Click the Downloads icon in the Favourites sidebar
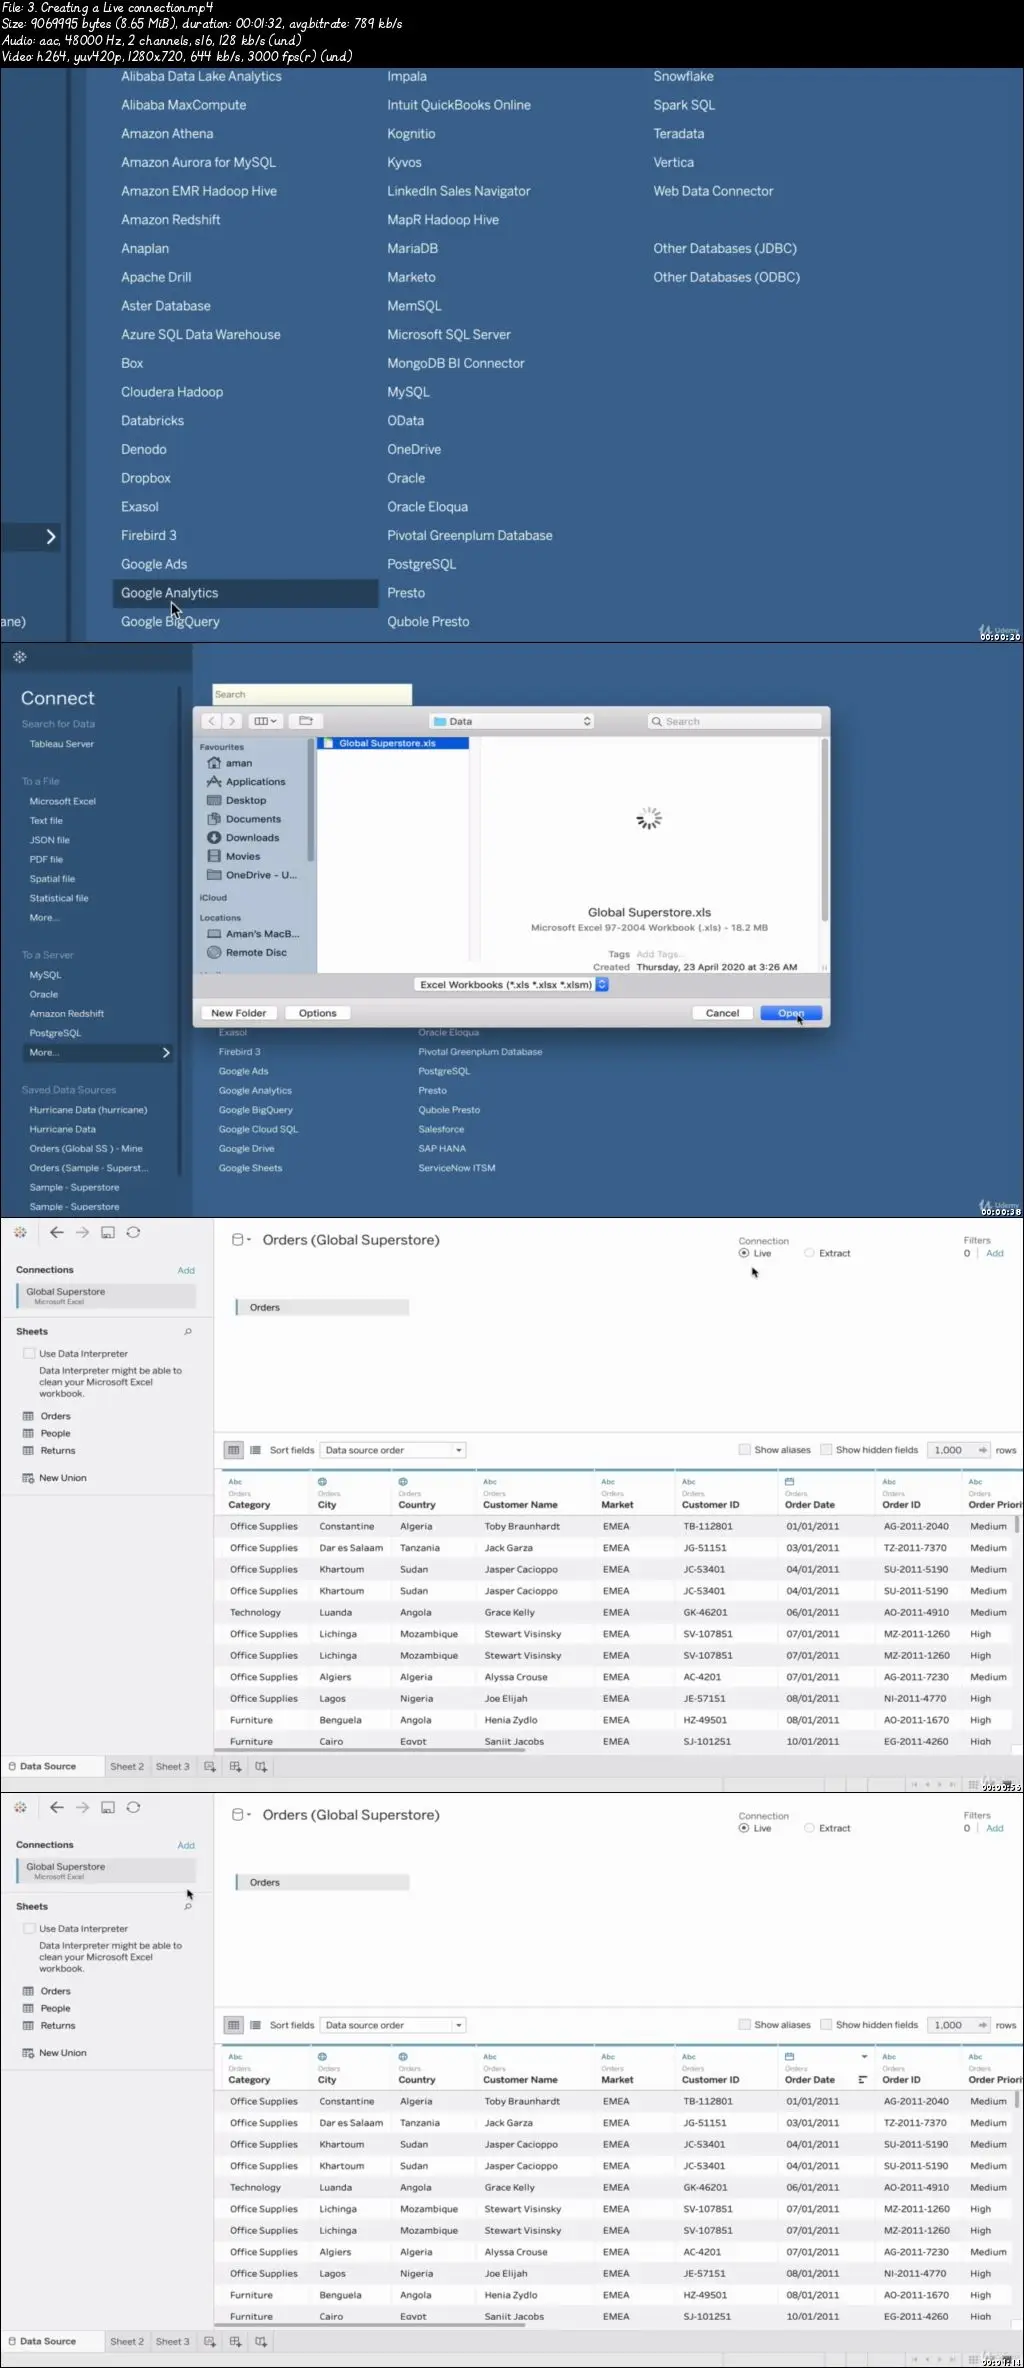The height and width of the screenshot is (2368, 1024). 214,838
